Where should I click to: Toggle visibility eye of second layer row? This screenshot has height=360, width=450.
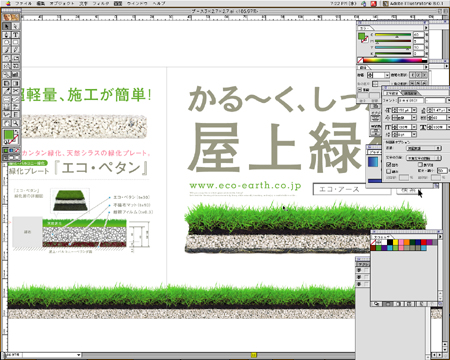pyautogui.click(x=359, y=277)
